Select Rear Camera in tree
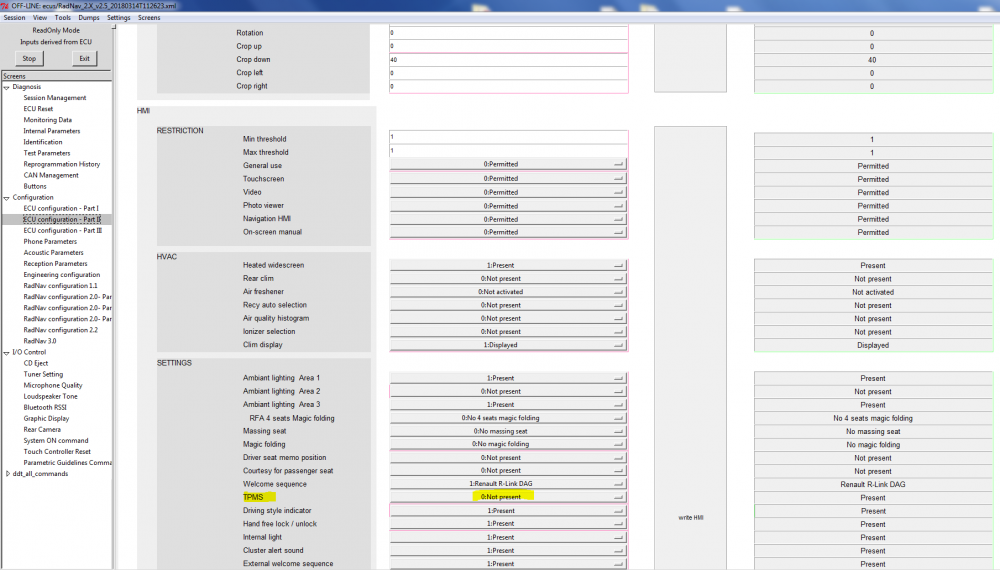Image resolution: width=1000 pixels, height=570 pixels. 42,430
